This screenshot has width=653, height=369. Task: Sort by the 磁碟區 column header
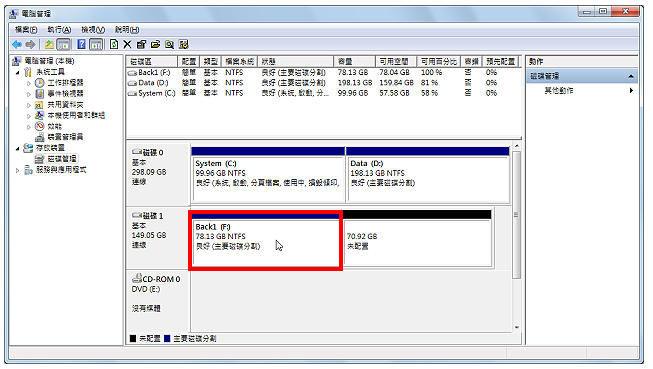point(152,62)
